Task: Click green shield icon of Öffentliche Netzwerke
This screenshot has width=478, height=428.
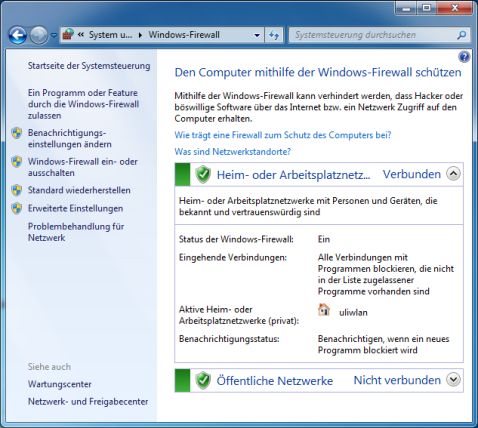Action: 203,380
